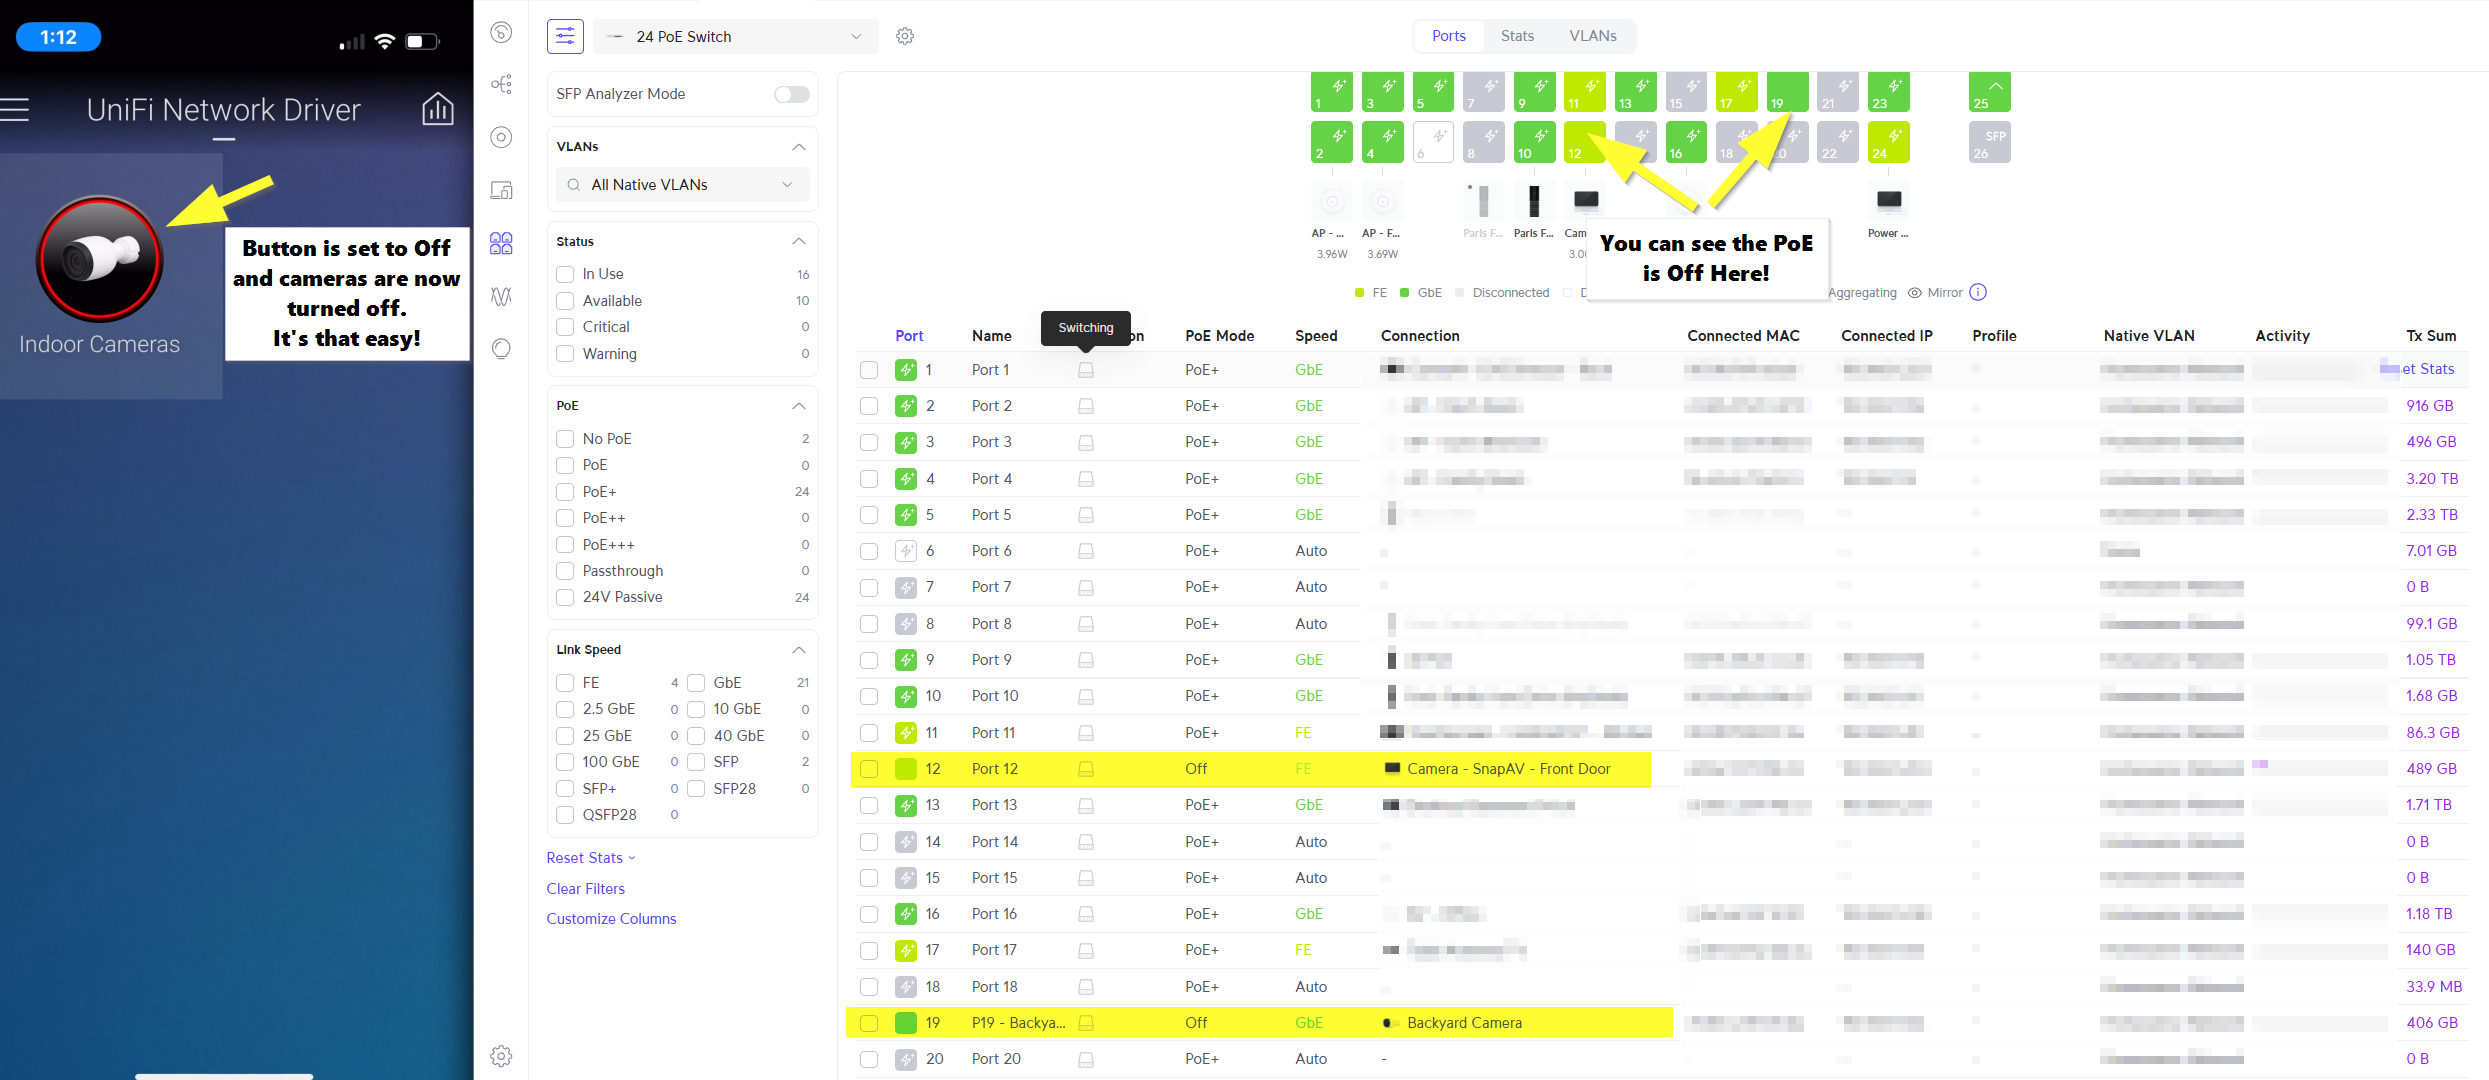Check the PoE+ filter
The height and width of the screenshot is (1080, 2489).
565,492
